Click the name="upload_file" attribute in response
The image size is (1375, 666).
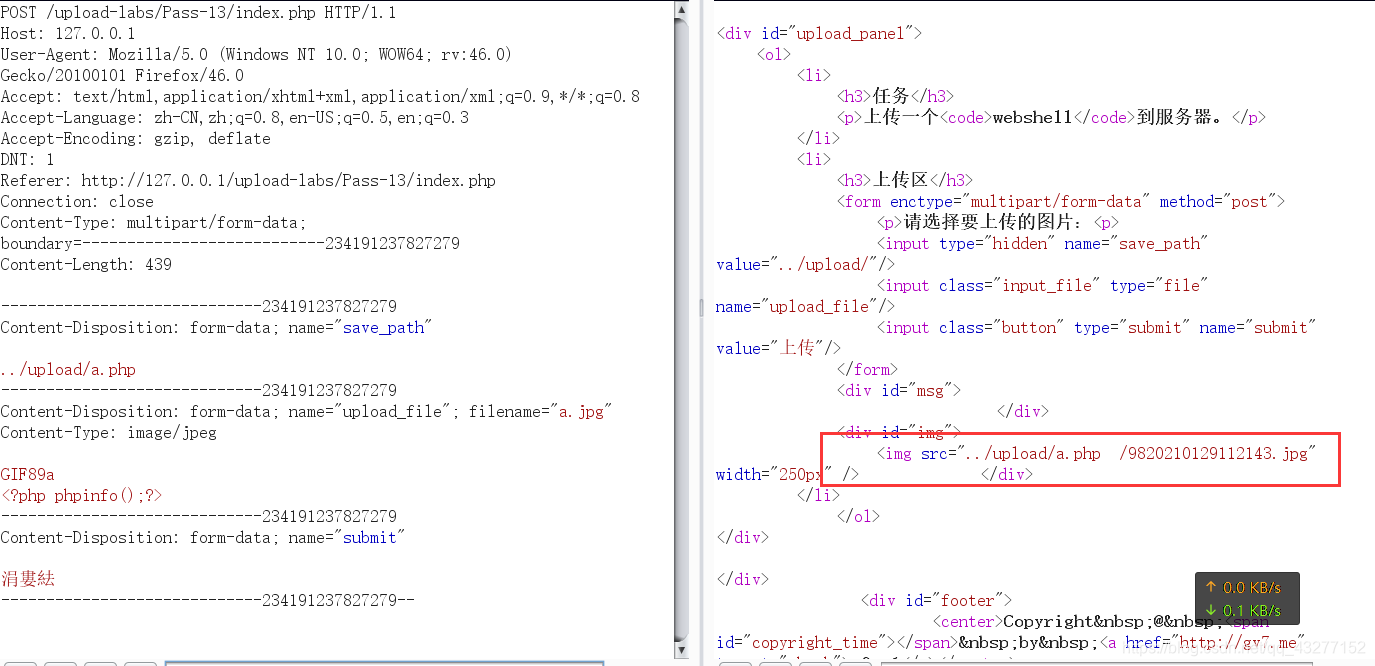pos(806,307)
